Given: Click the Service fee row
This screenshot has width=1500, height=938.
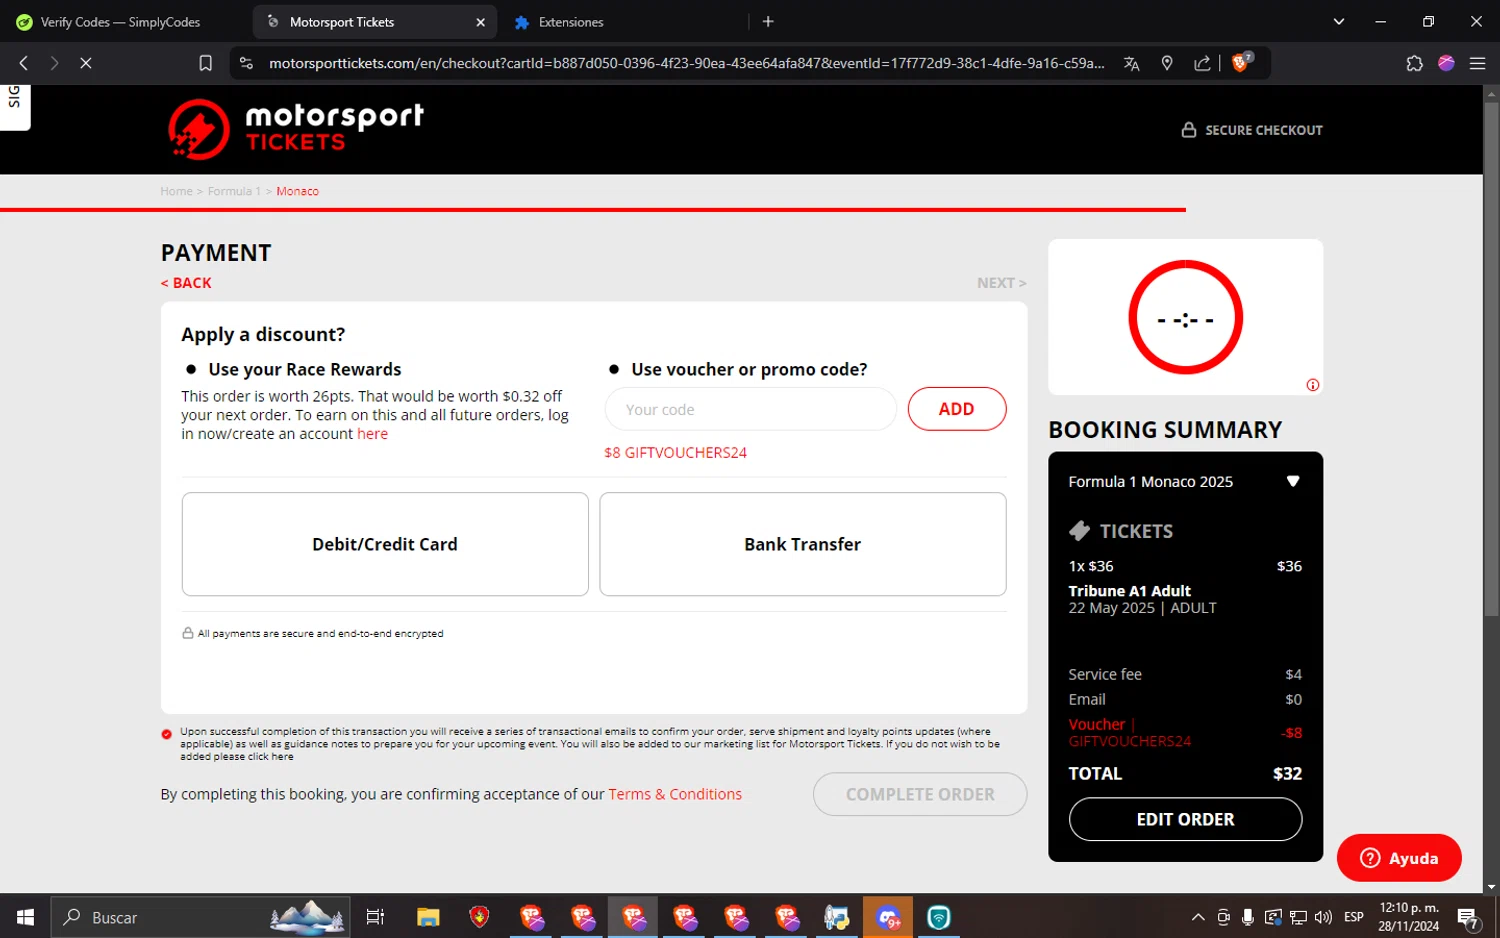Looking at the screenshot, I should [1185, 674].
